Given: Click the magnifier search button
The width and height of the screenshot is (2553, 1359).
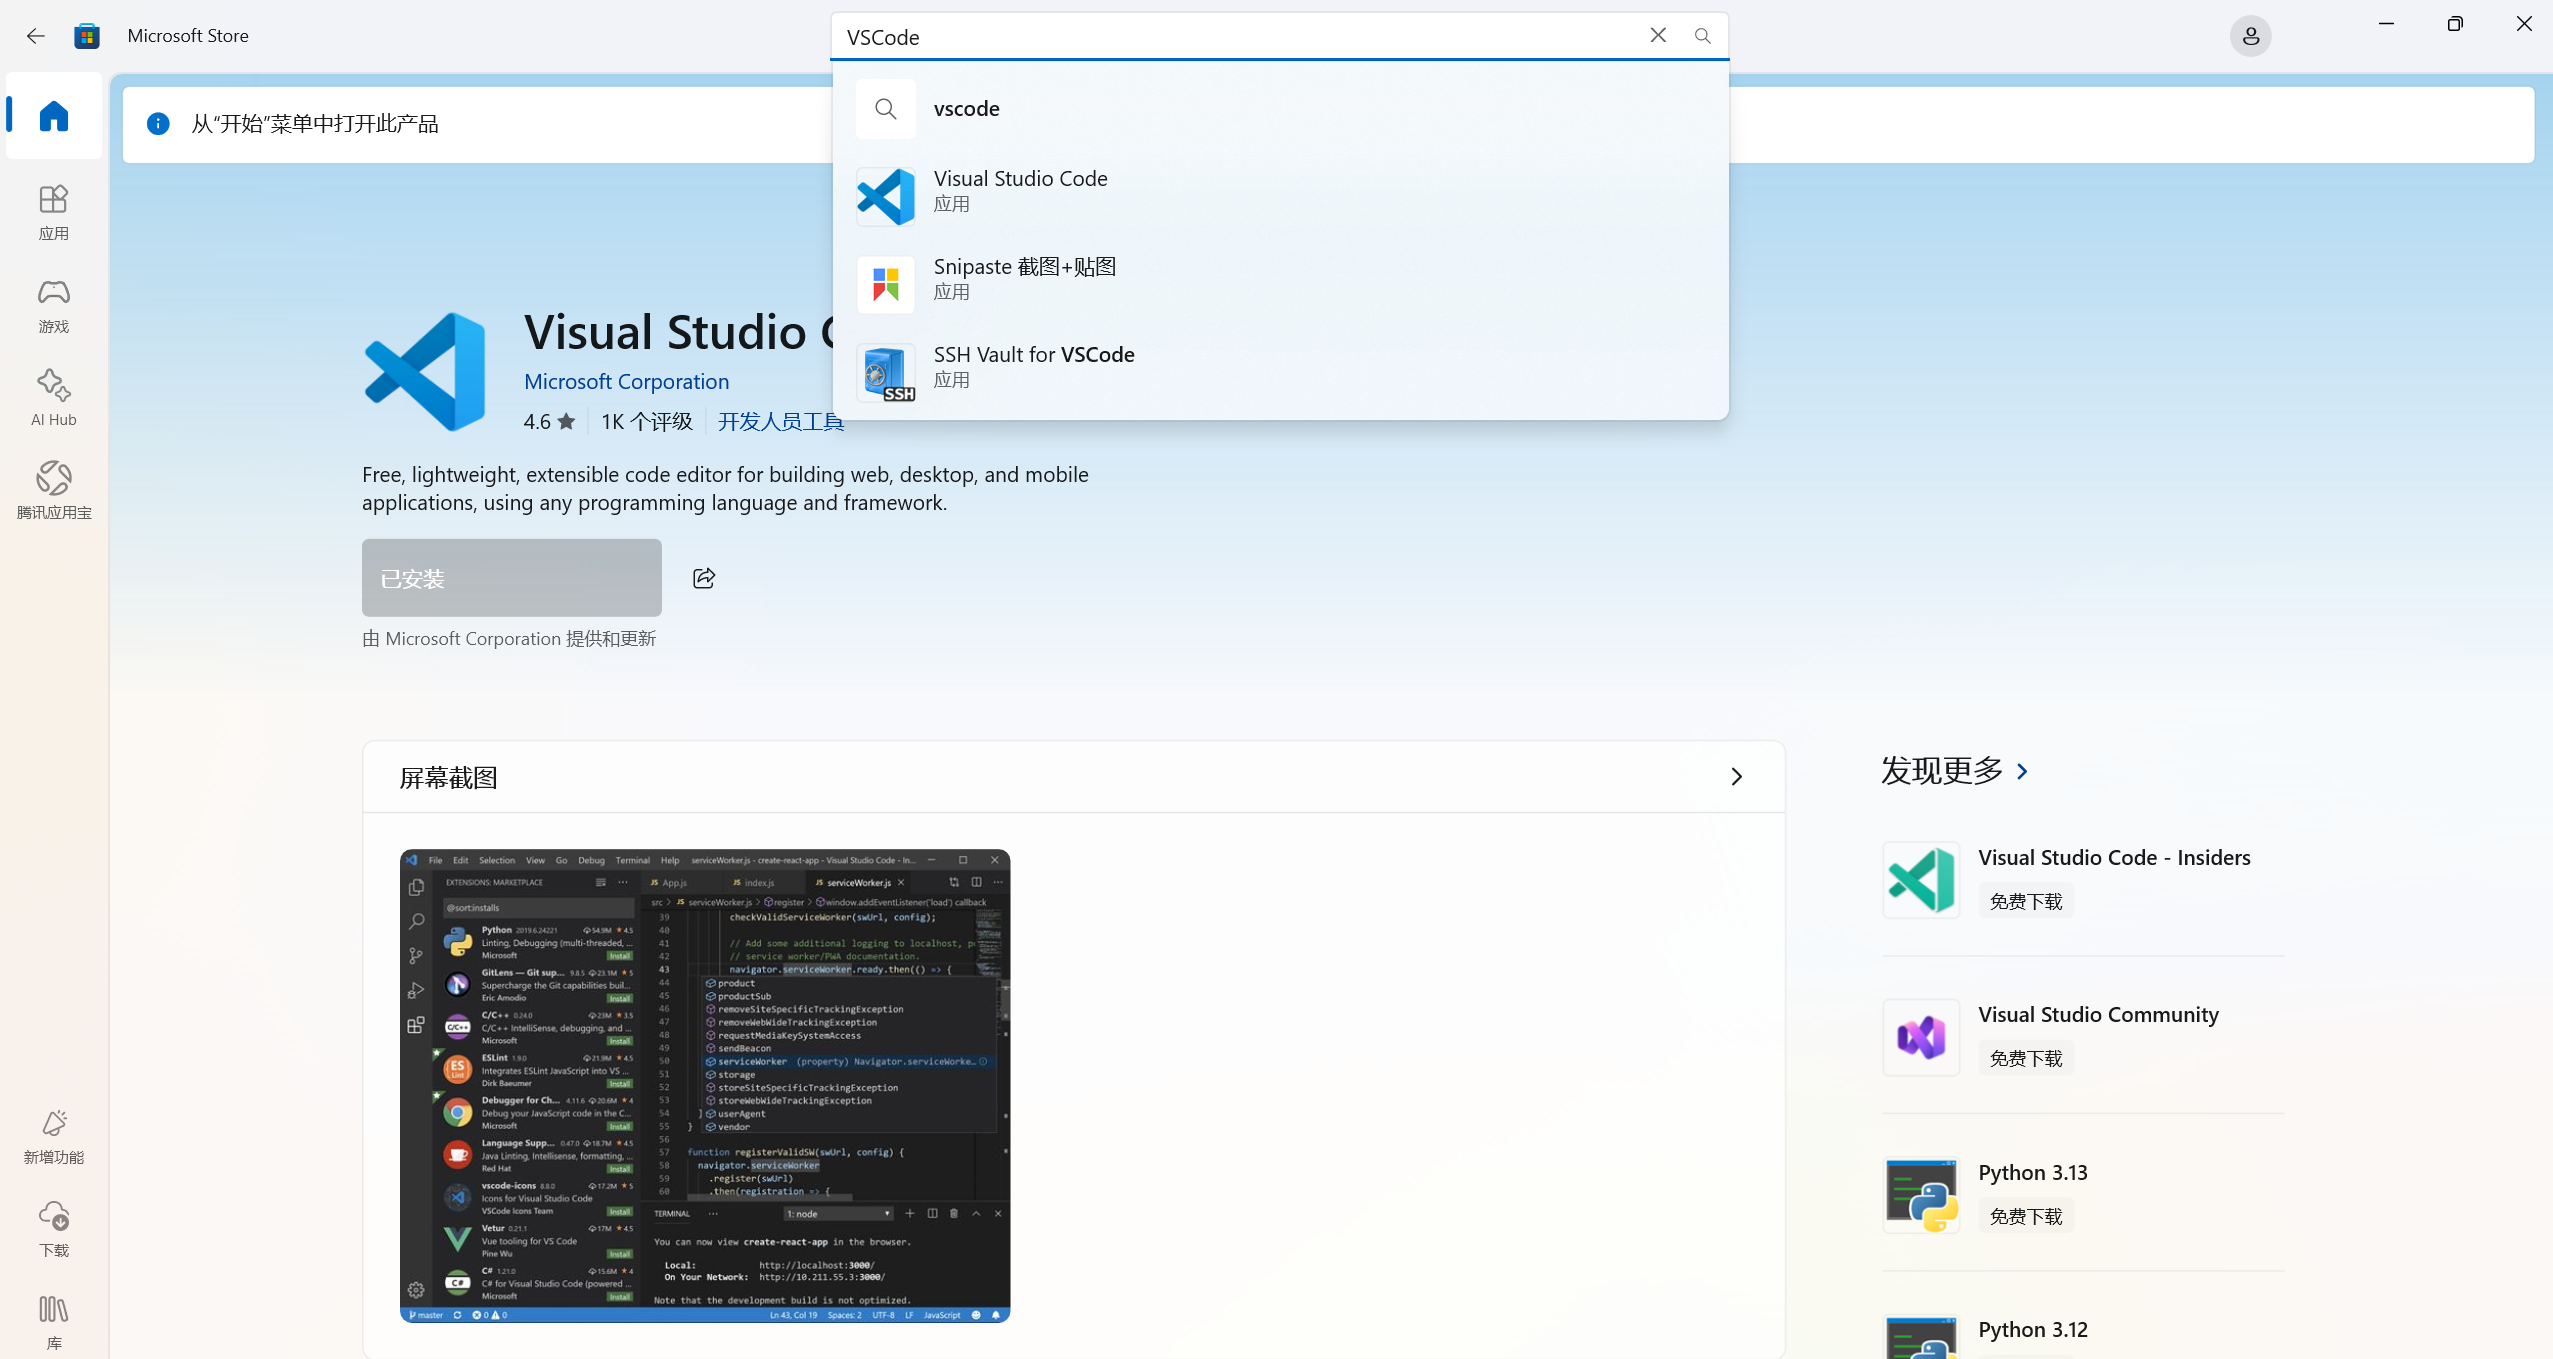Looking at the screenshot, I should point(1702,36).
